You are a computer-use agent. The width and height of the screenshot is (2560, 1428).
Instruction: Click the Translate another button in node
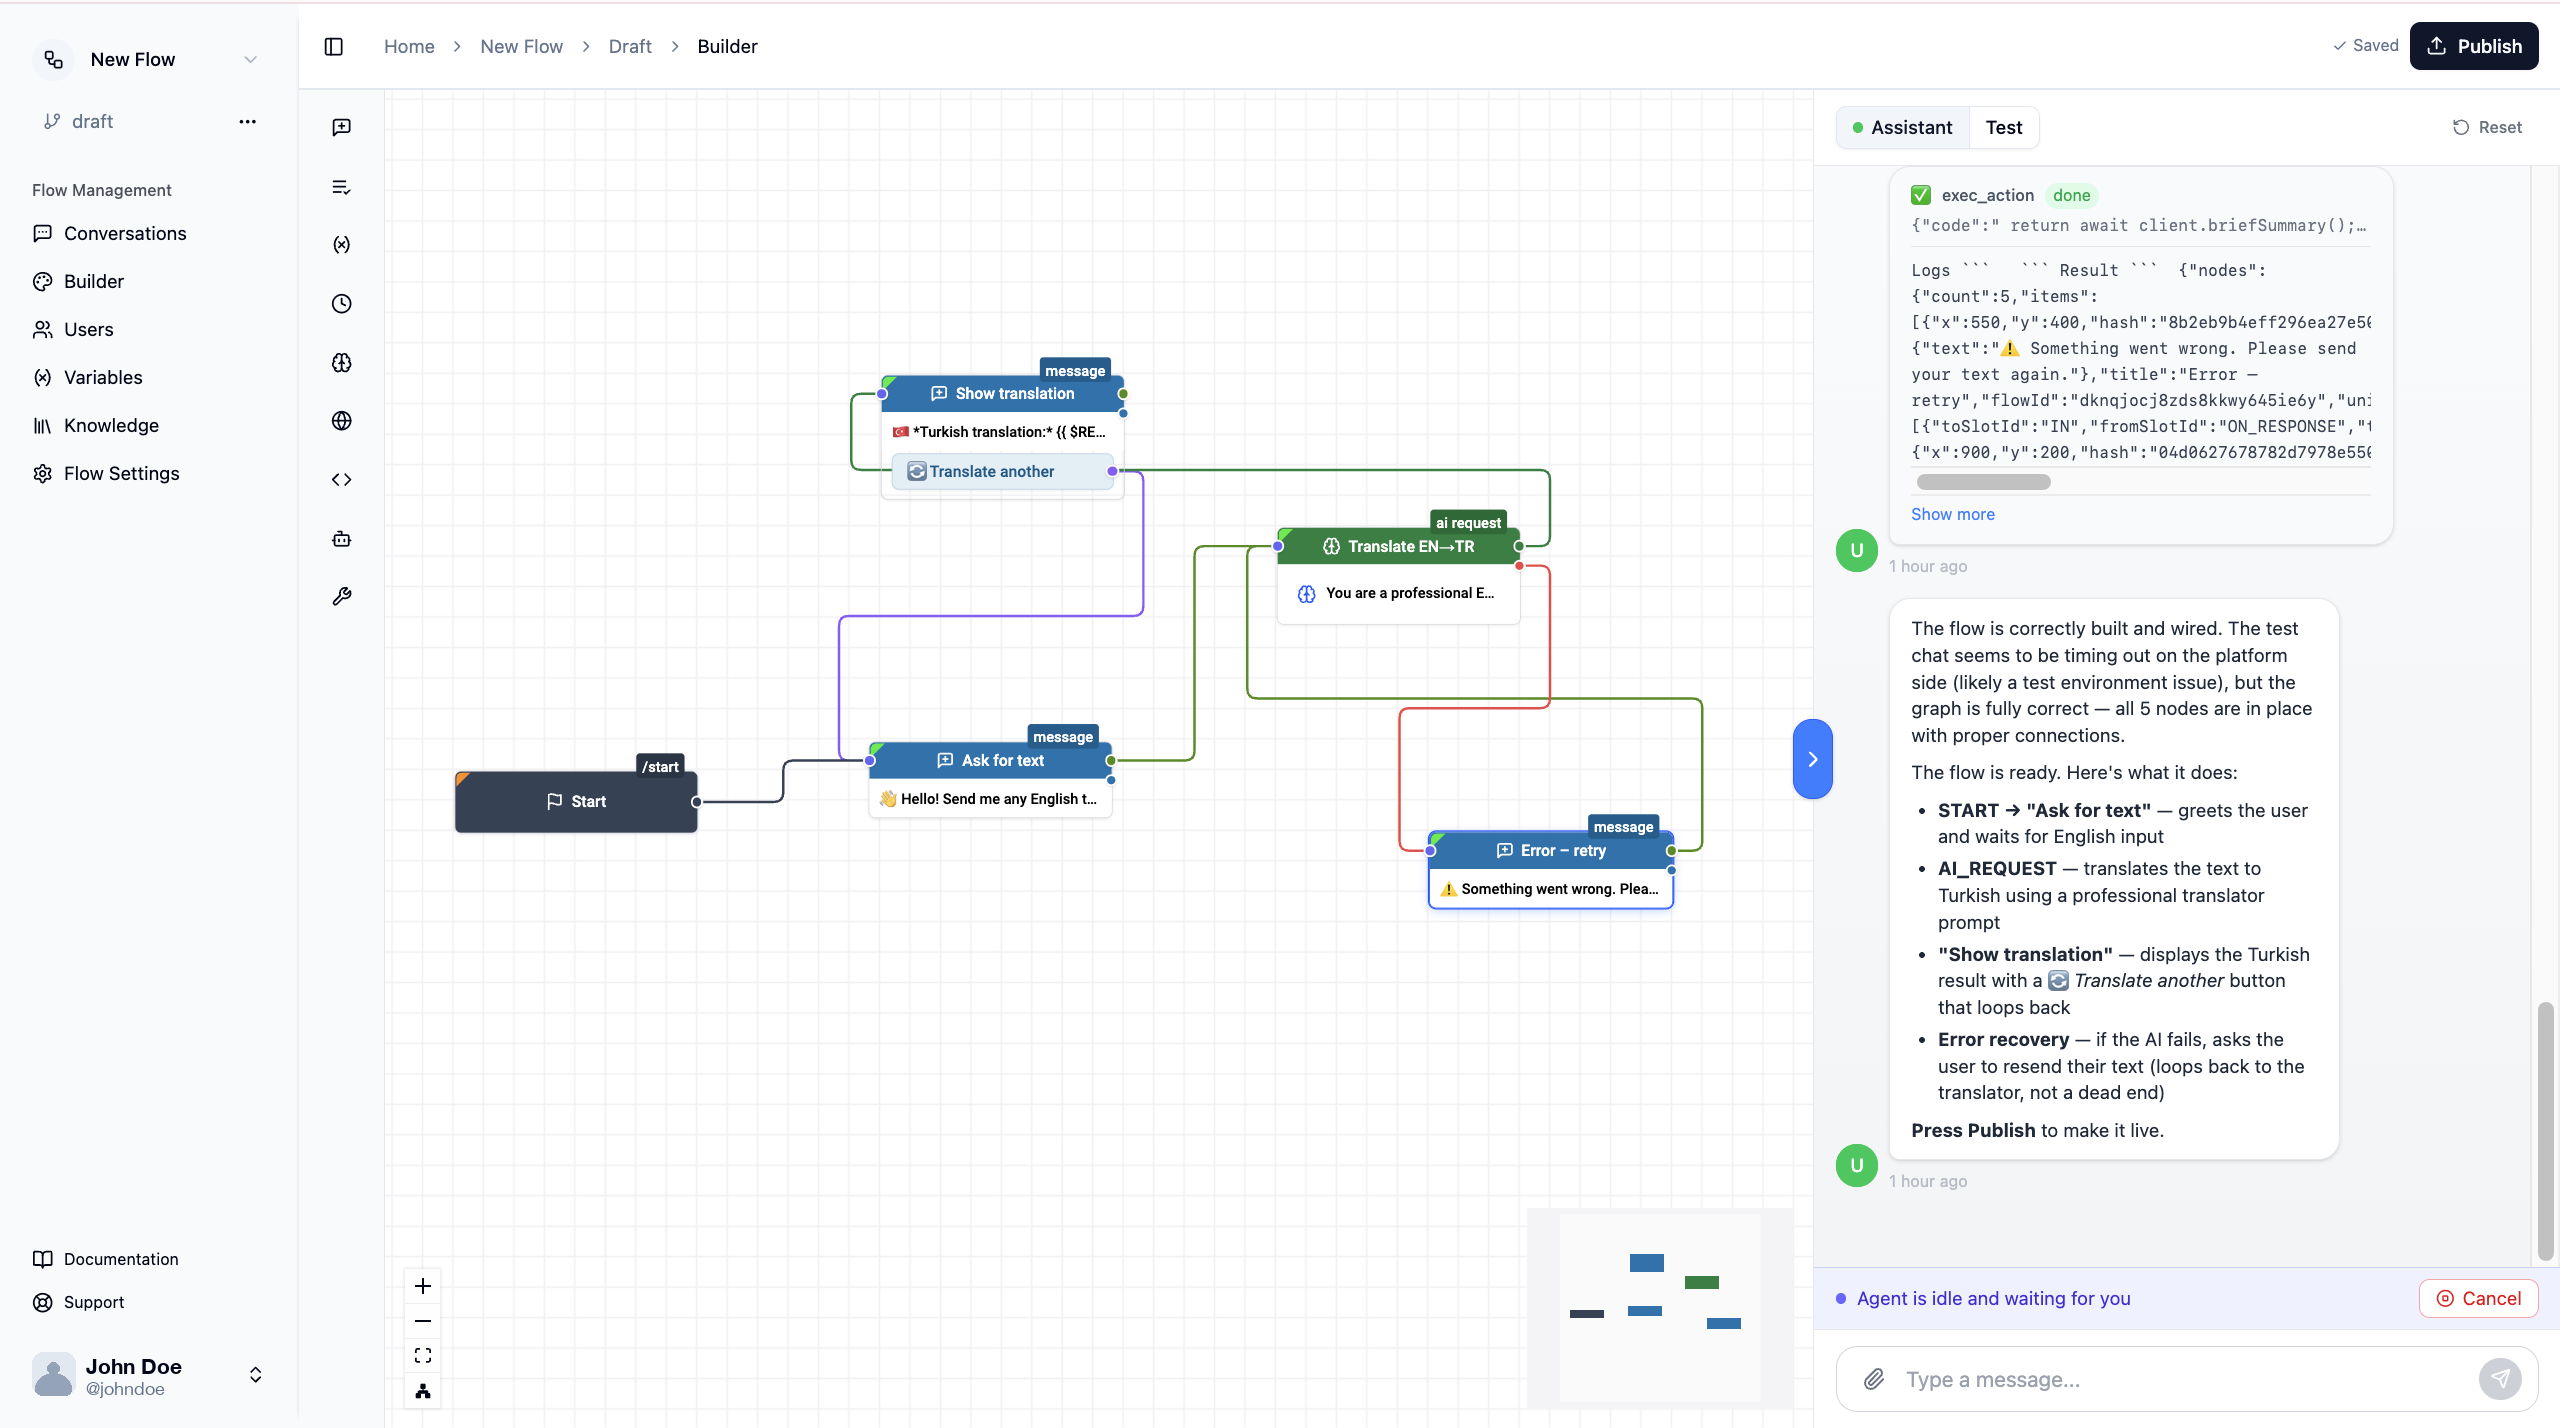(x=1002, y=472)
